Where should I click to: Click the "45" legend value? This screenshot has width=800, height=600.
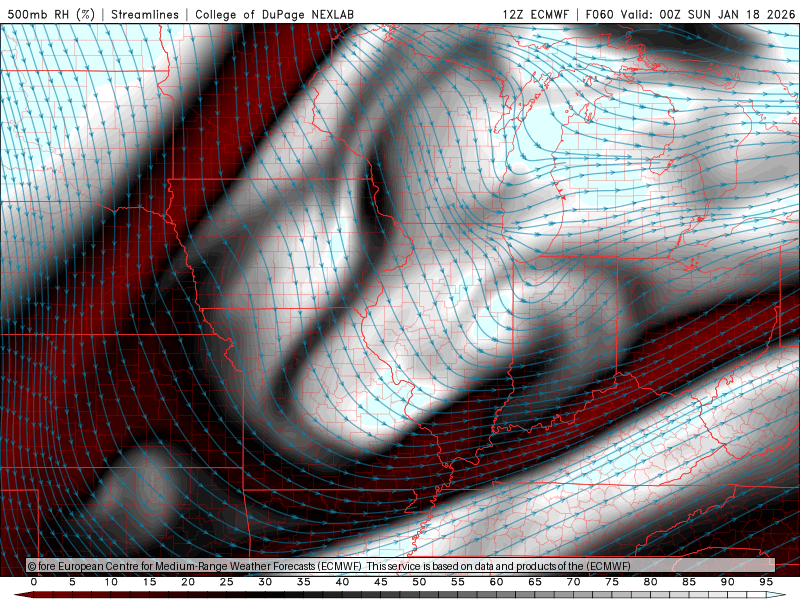coord(381,582)
